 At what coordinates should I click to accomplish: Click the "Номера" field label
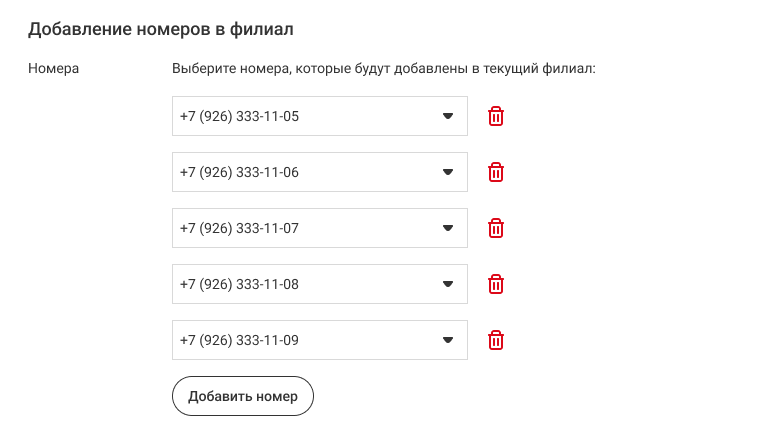tap(54, 69)
